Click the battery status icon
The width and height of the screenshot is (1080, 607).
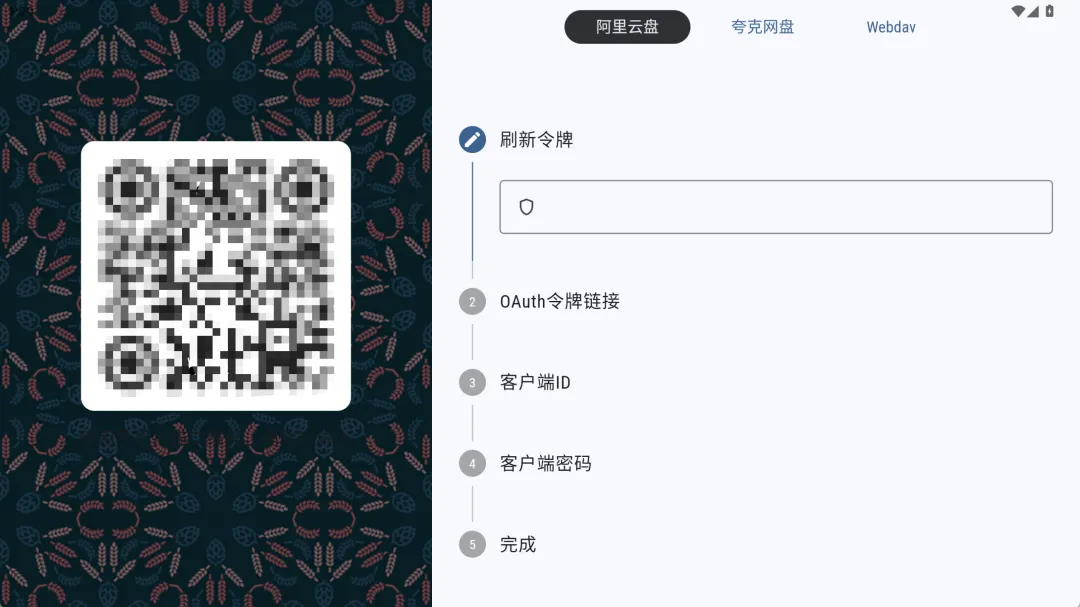coord(1050,11)
